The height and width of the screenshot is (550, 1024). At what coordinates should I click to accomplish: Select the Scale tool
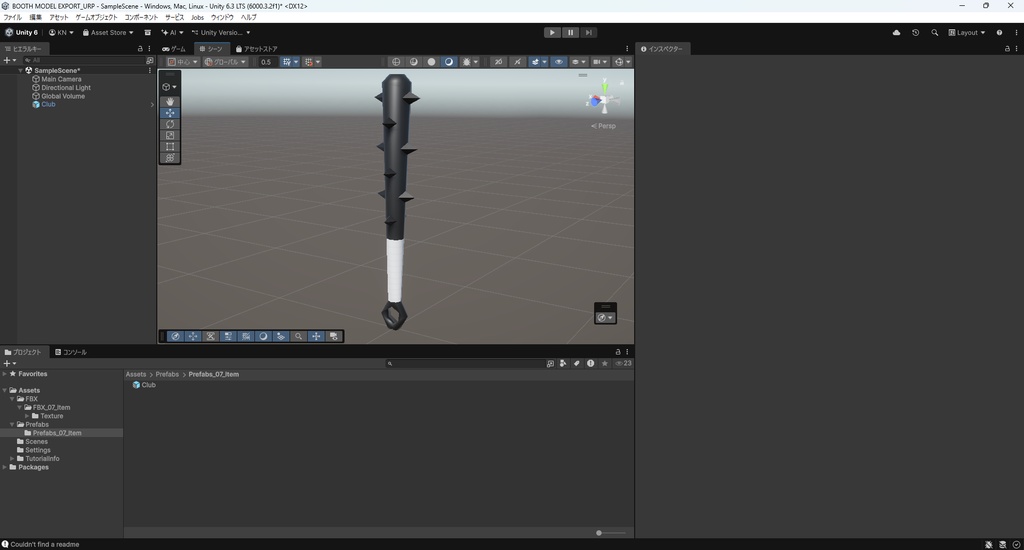point(170,135)
